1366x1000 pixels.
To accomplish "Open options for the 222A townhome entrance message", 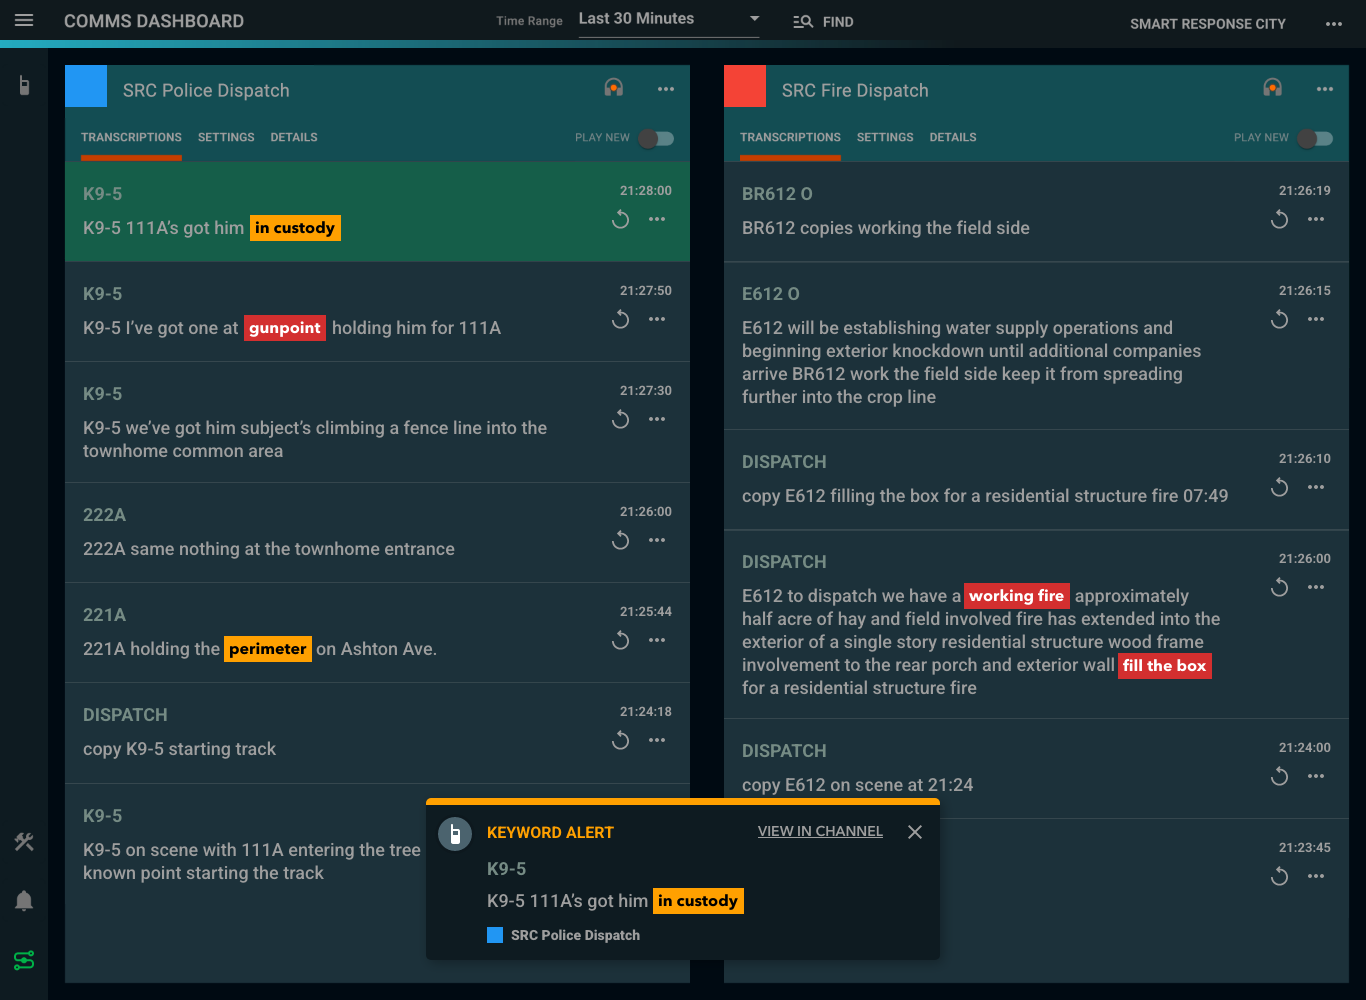I will [657, 540].
